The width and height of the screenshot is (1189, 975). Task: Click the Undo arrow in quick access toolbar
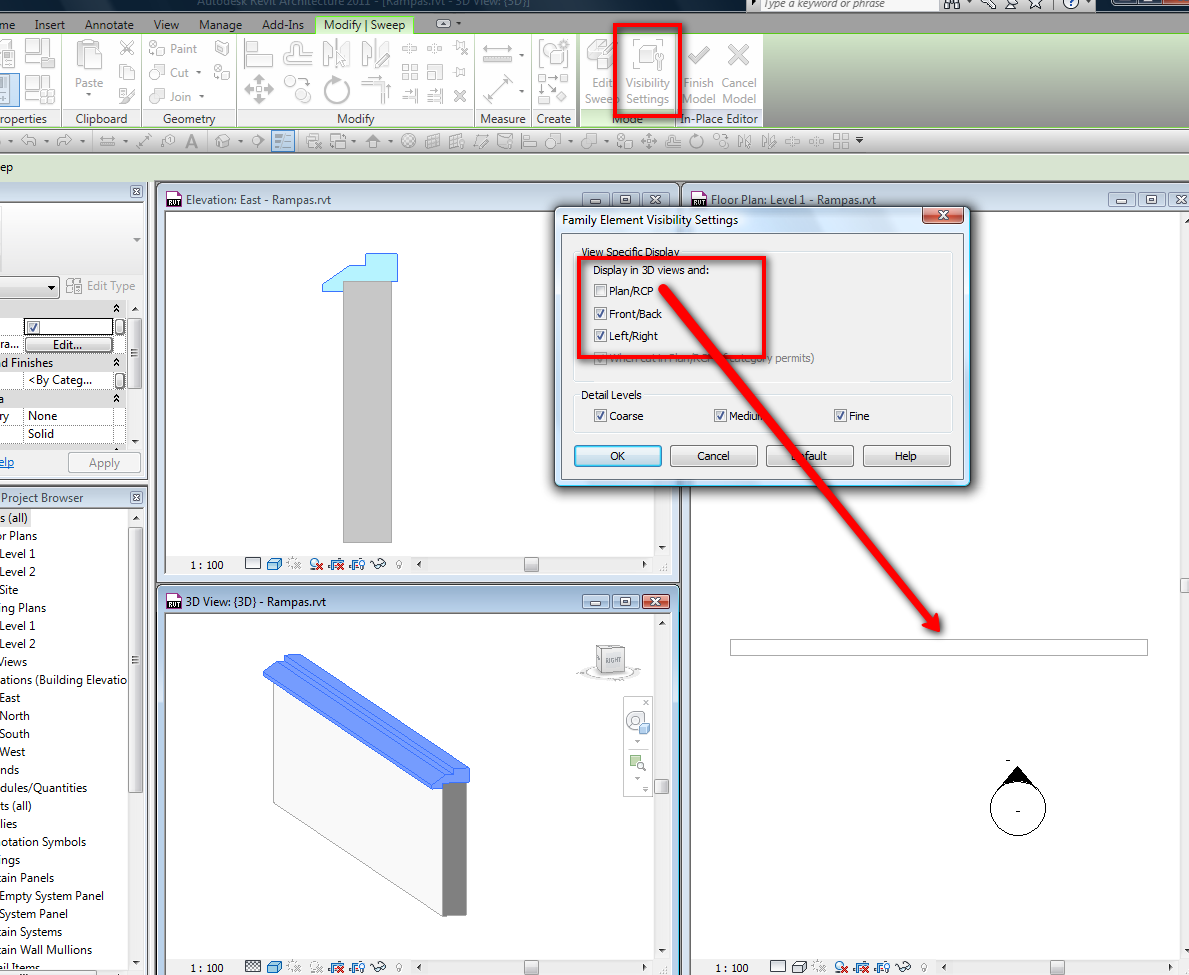[x=29, y=140]
